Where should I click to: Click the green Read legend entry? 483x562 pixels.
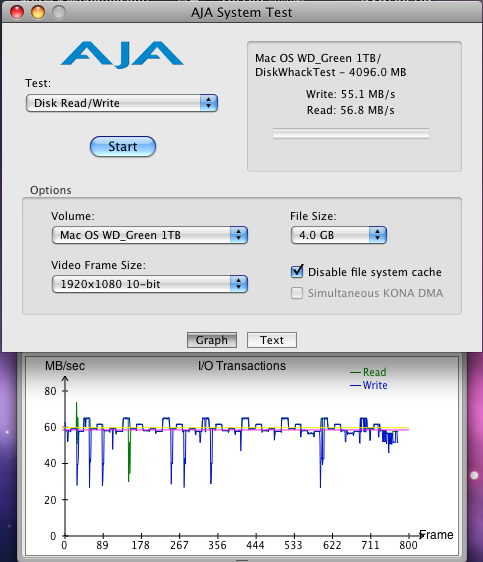click(368, 372)
